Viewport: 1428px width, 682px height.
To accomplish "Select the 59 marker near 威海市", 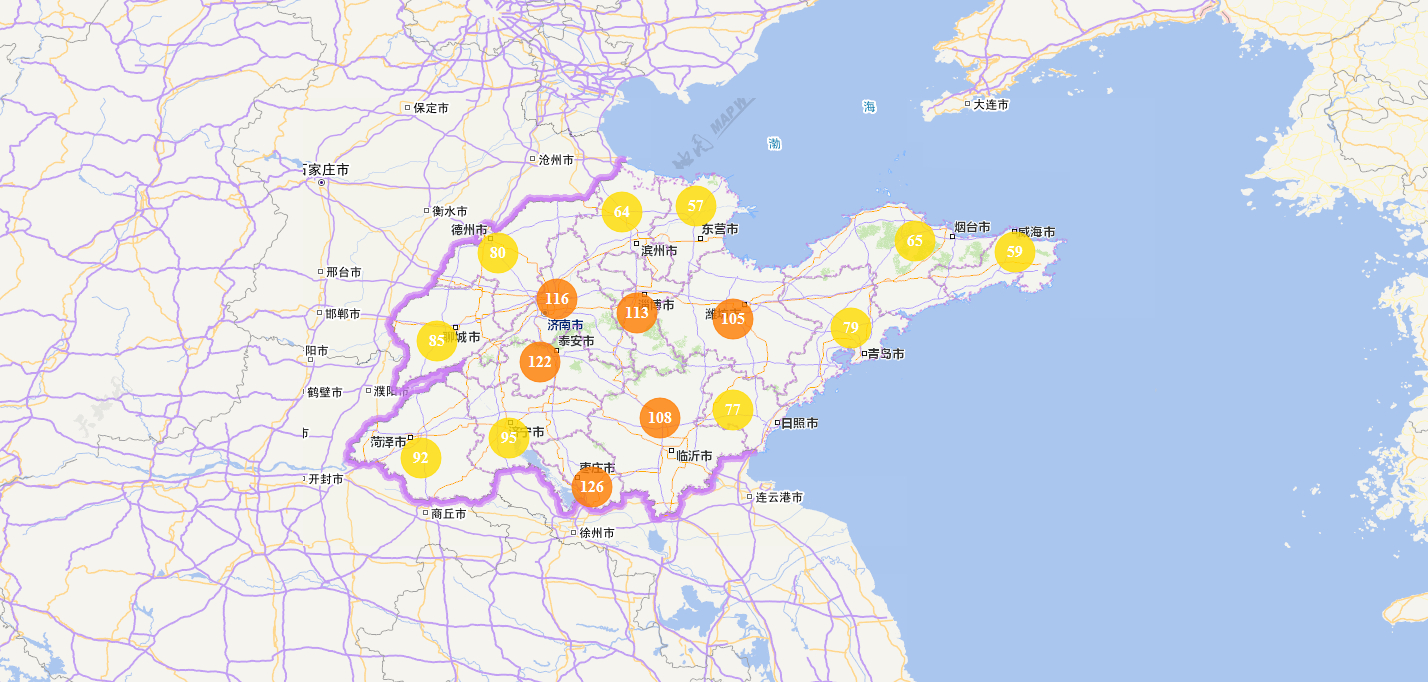I will click(1015, 254).
